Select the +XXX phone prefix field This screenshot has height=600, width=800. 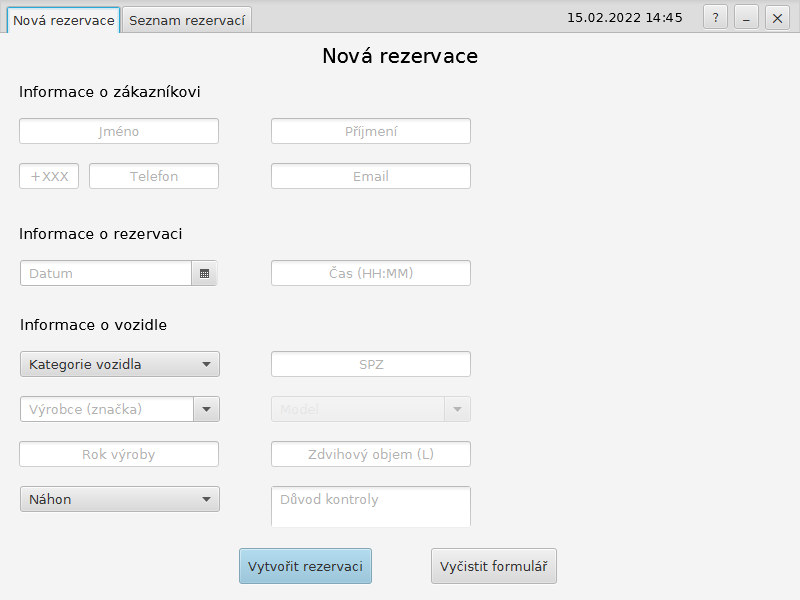pos(49,176)
